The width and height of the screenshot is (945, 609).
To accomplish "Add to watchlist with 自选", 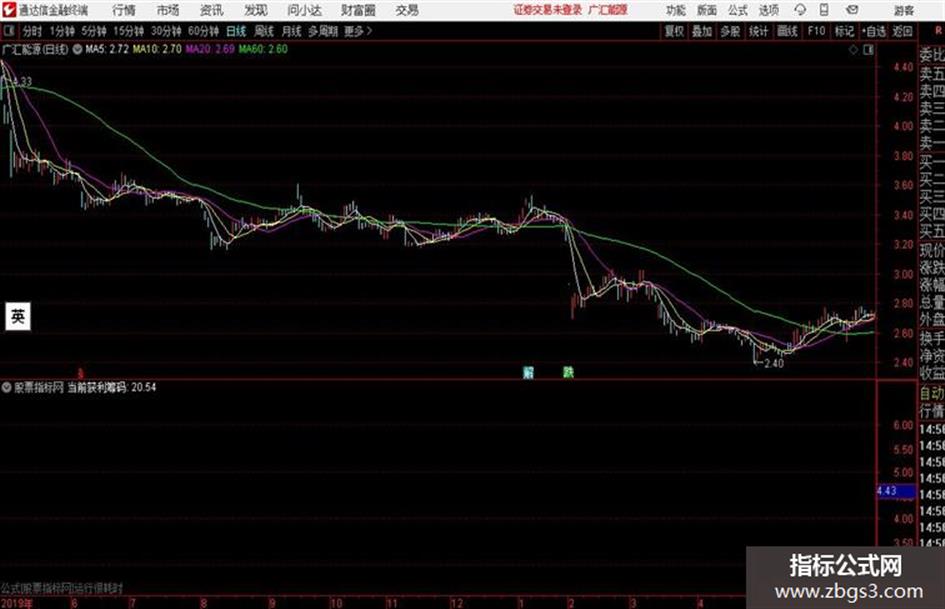I will point(874,31).
